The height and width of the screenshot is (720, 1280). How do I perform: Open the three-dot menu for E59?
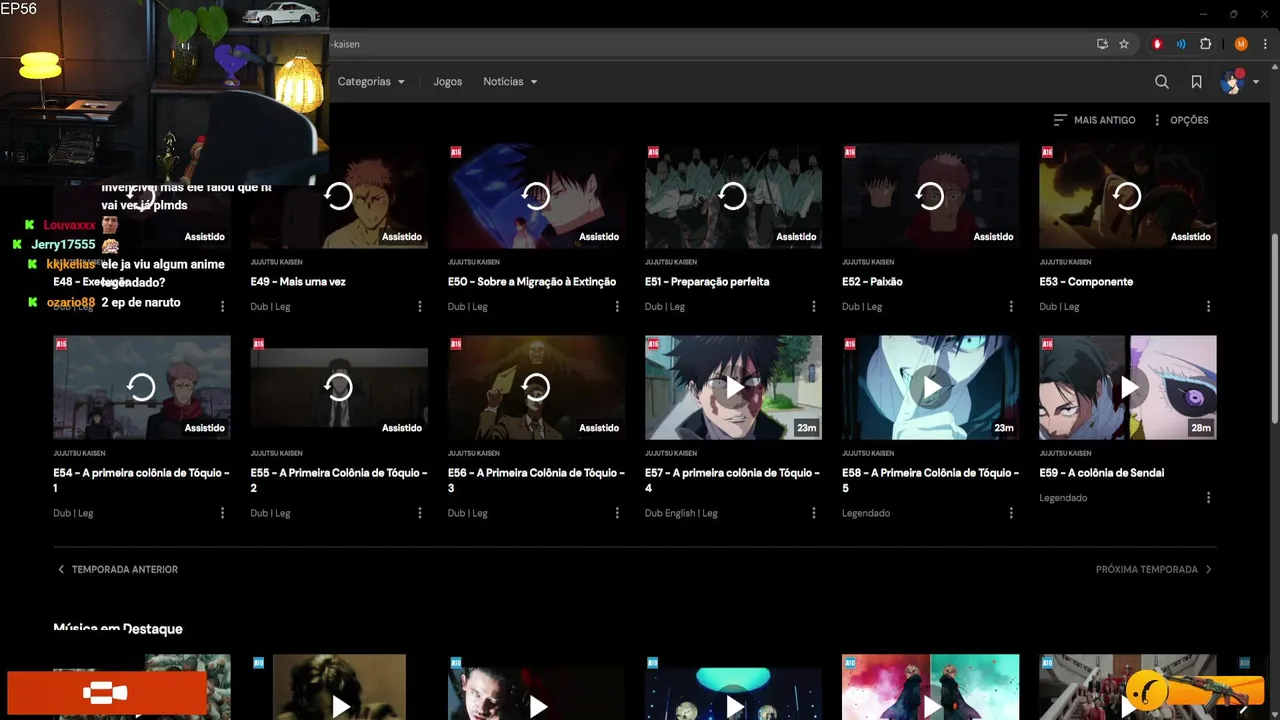(x=1208, y=498)
